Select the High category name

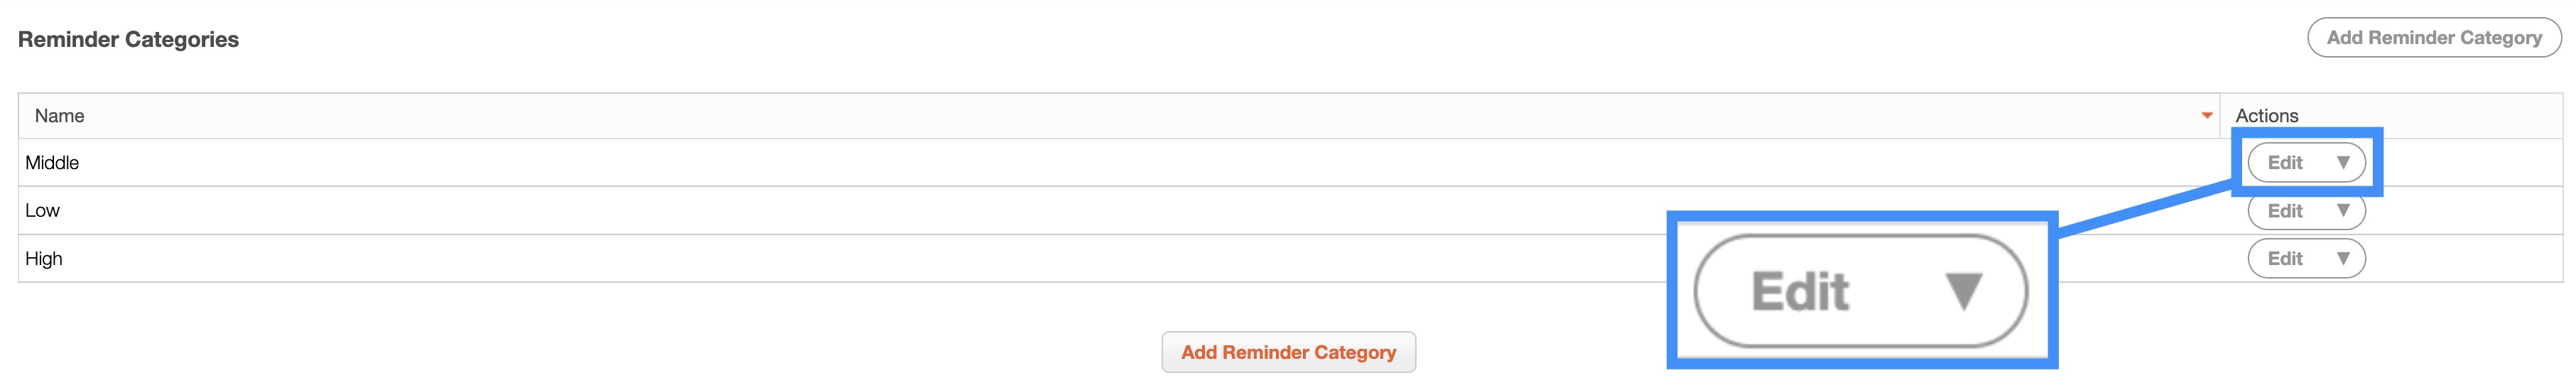point(44,259)
